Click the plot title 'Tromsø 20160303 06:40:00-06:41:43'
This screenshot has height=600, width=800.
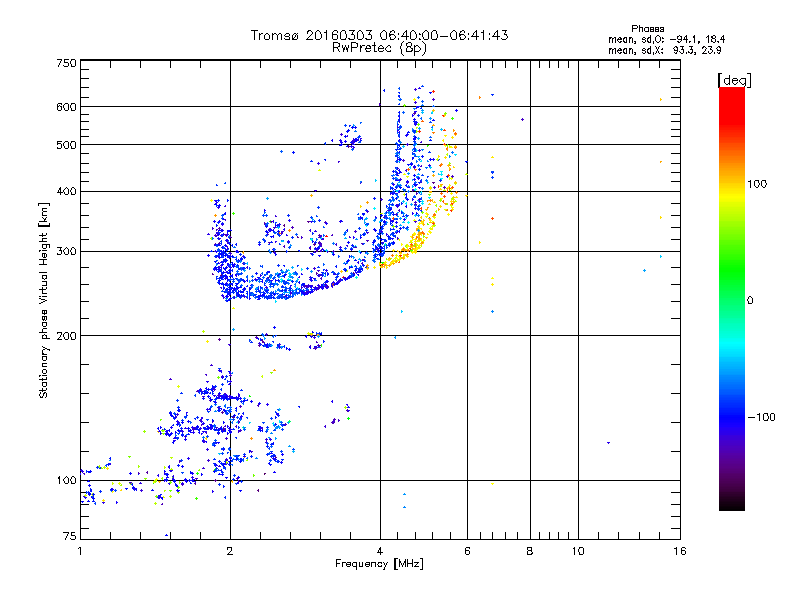click(x=379, y=35)
